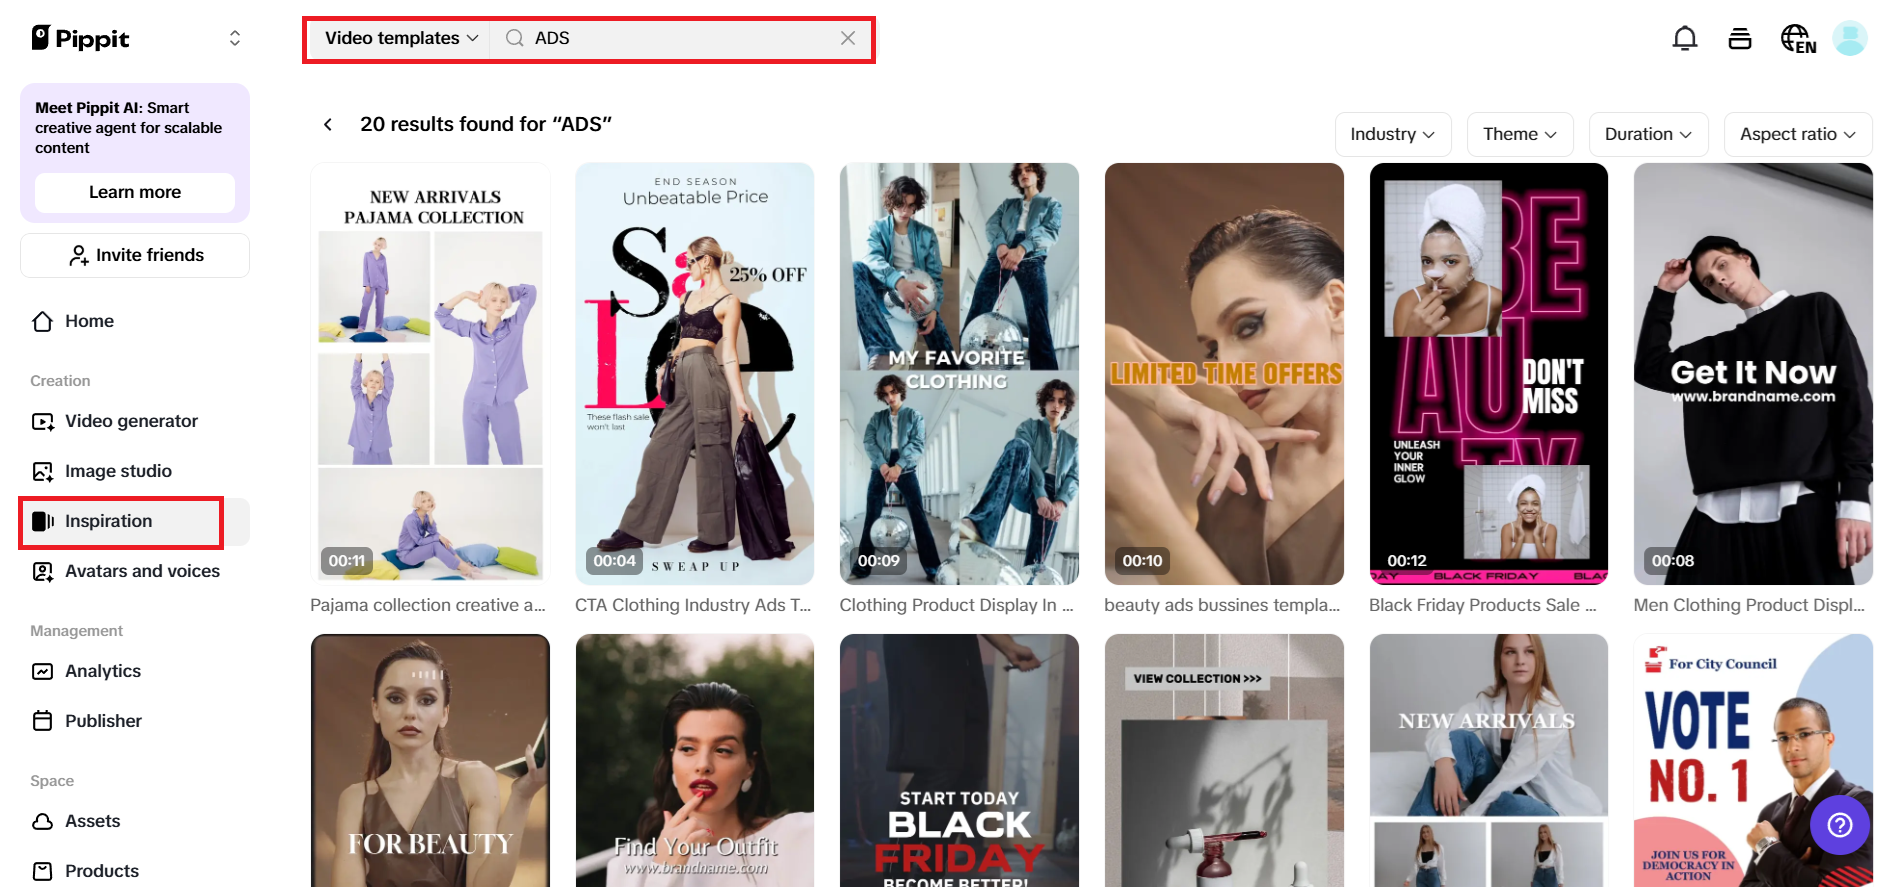This screenshot has height=887, width=1904.
Task: Expand the workspace switcher beside Pippit
Action: click(x=235, y=38)
